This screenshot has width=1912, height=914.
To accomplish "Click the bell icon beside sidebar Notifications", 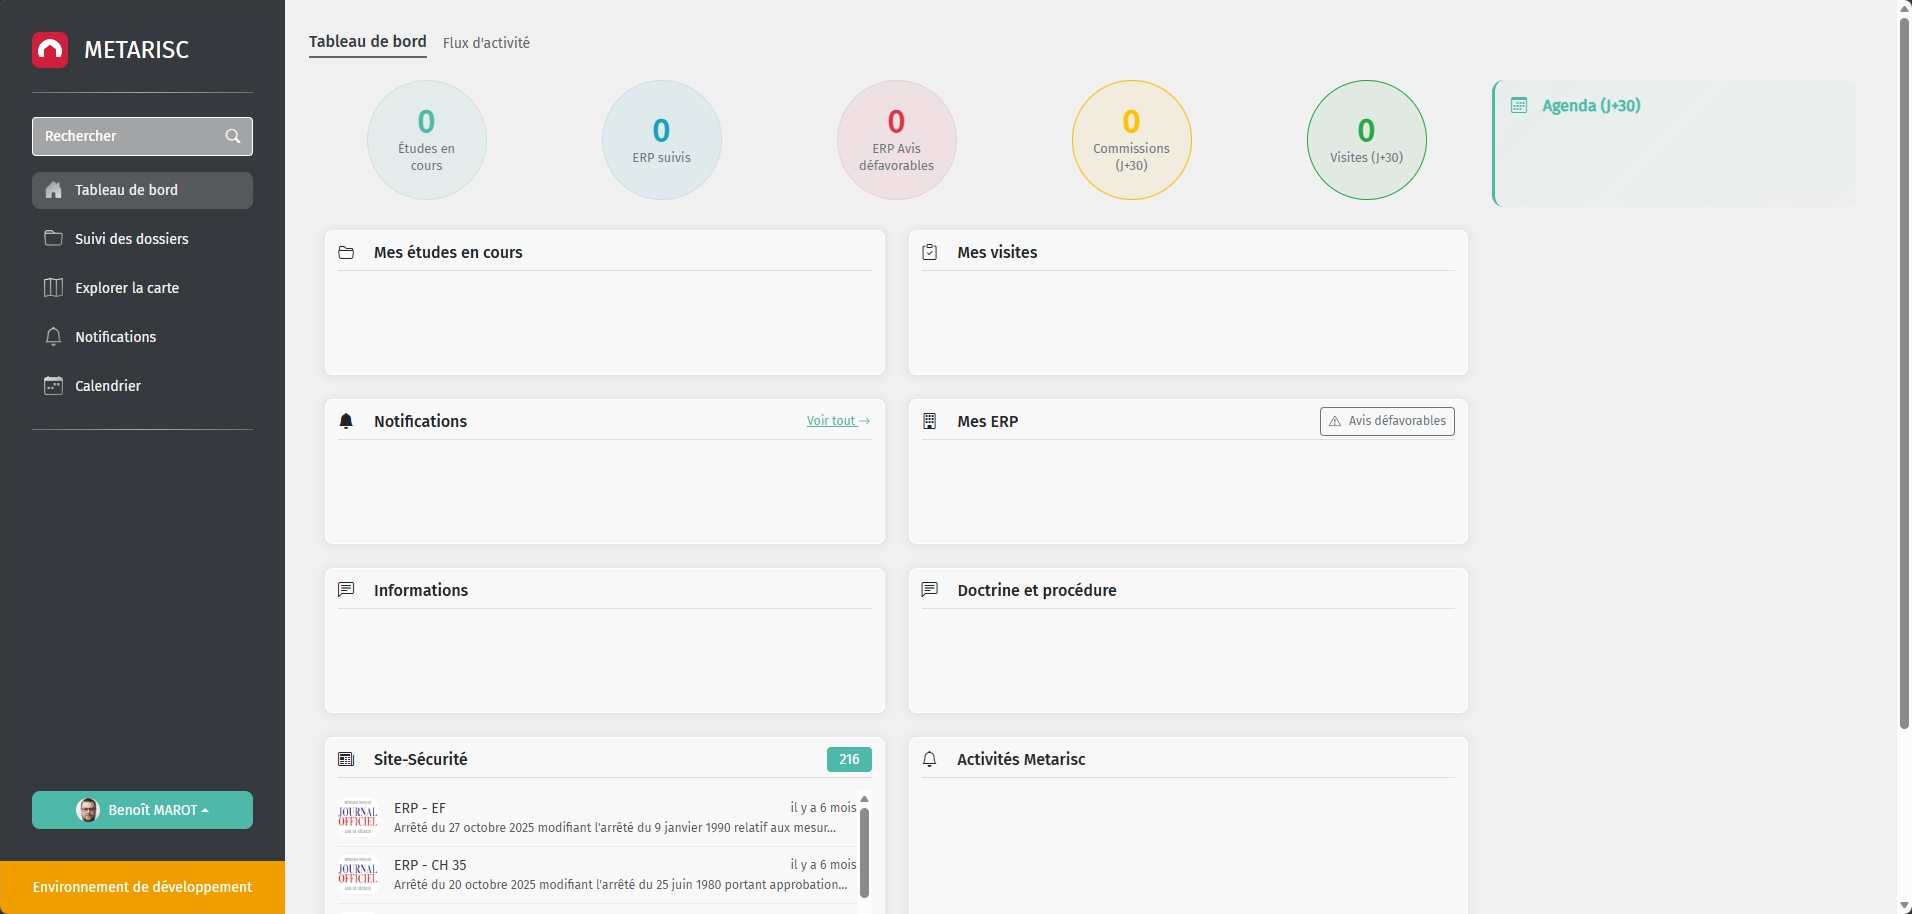I will [x=54, y=336].
